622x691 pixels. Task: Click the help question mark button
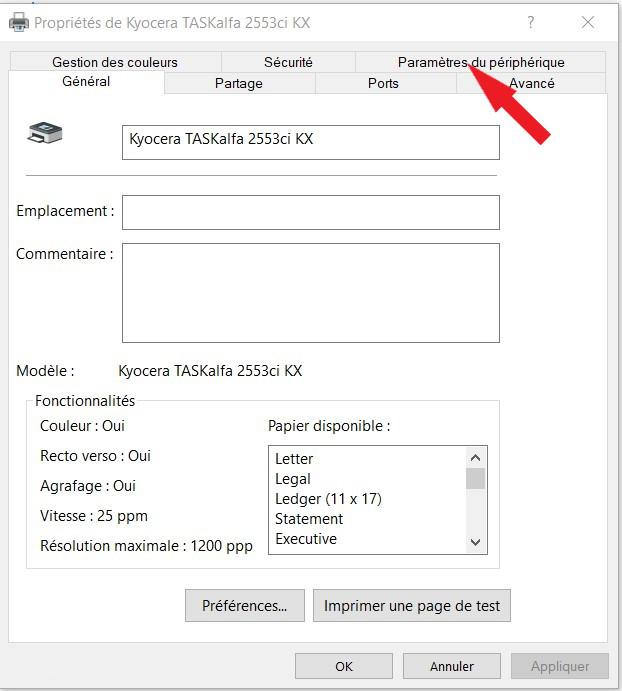[531, 22]
